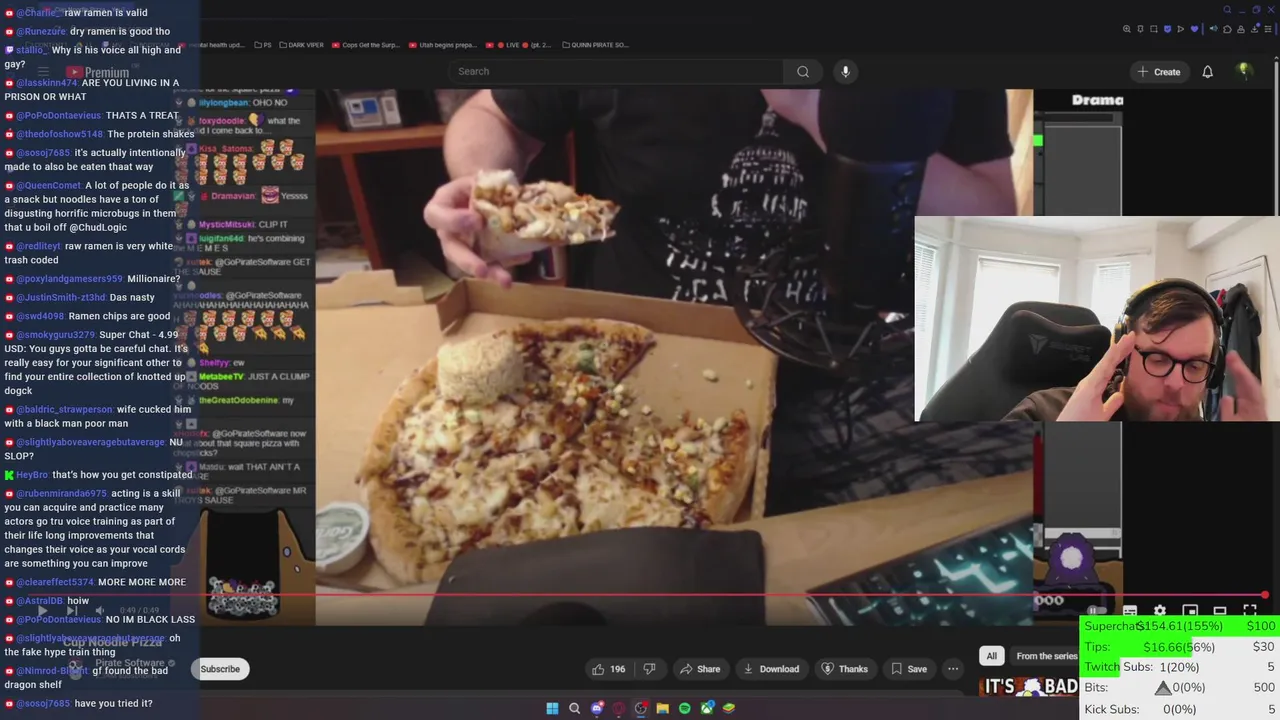Click the browser pinboard pin icon
The height and width of the screenshot is (720, 1280).
pos(1140,29)
